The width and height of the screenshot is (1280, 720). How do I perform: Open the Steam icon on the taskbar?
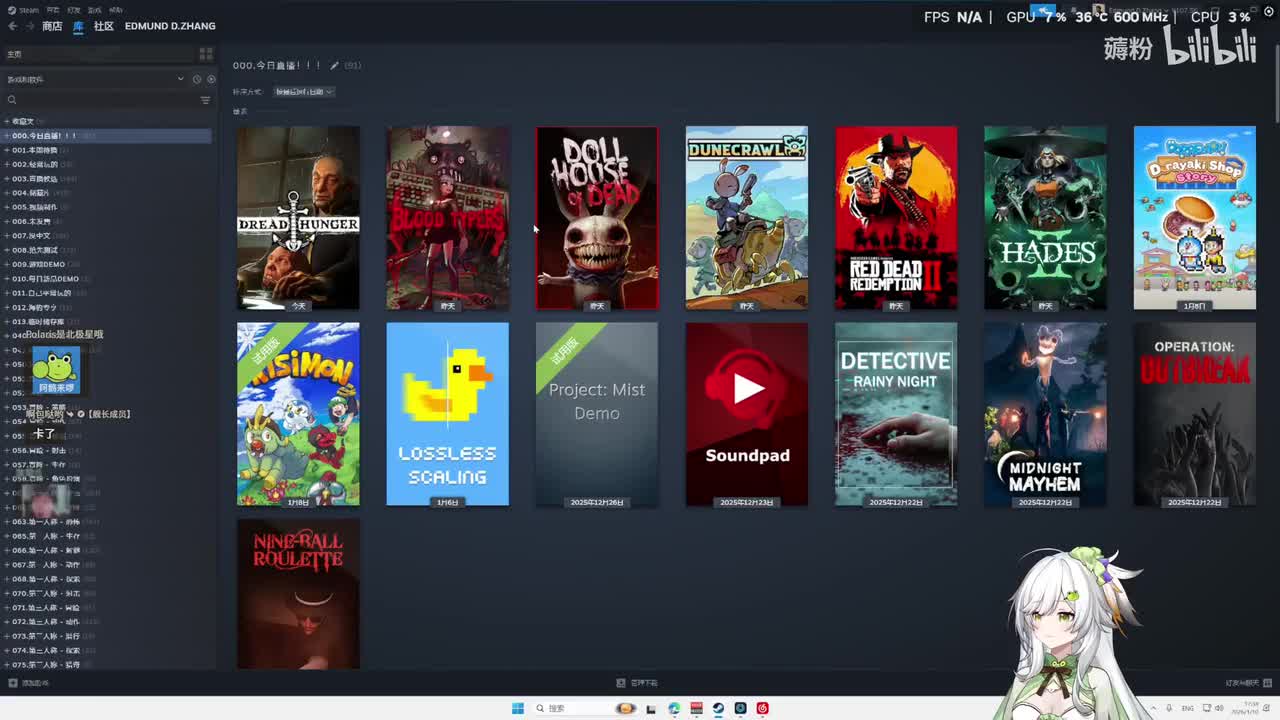point(718,708)
